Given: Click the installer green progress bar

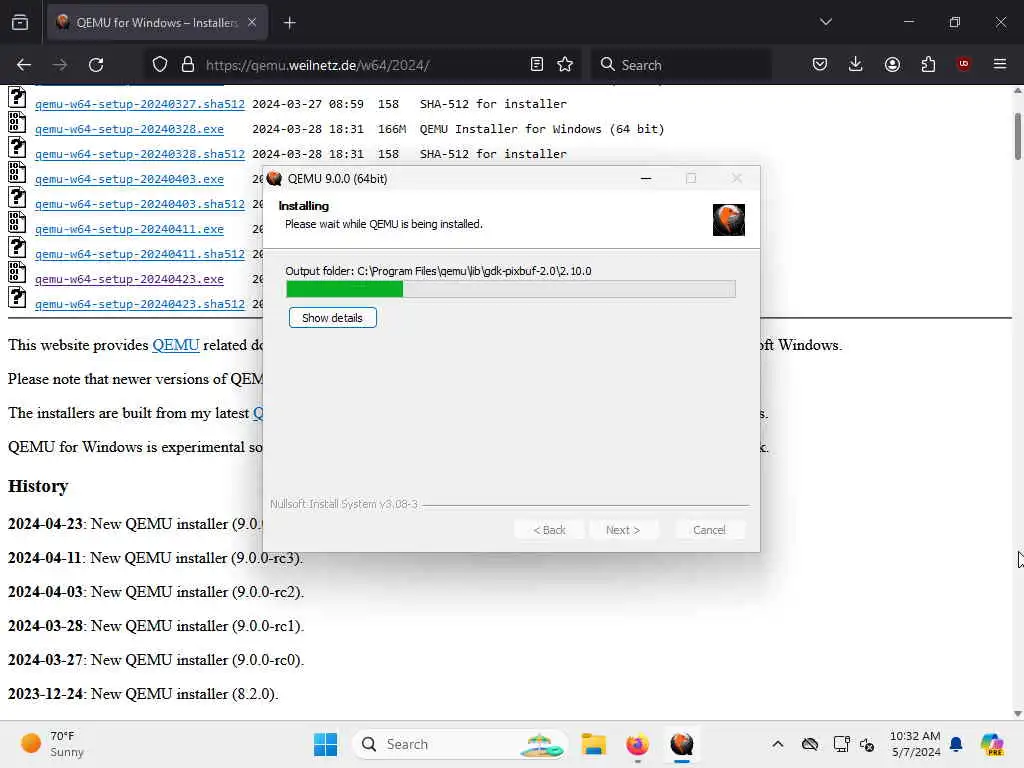Looking at the screenshot, I should (x=511, y=289).
